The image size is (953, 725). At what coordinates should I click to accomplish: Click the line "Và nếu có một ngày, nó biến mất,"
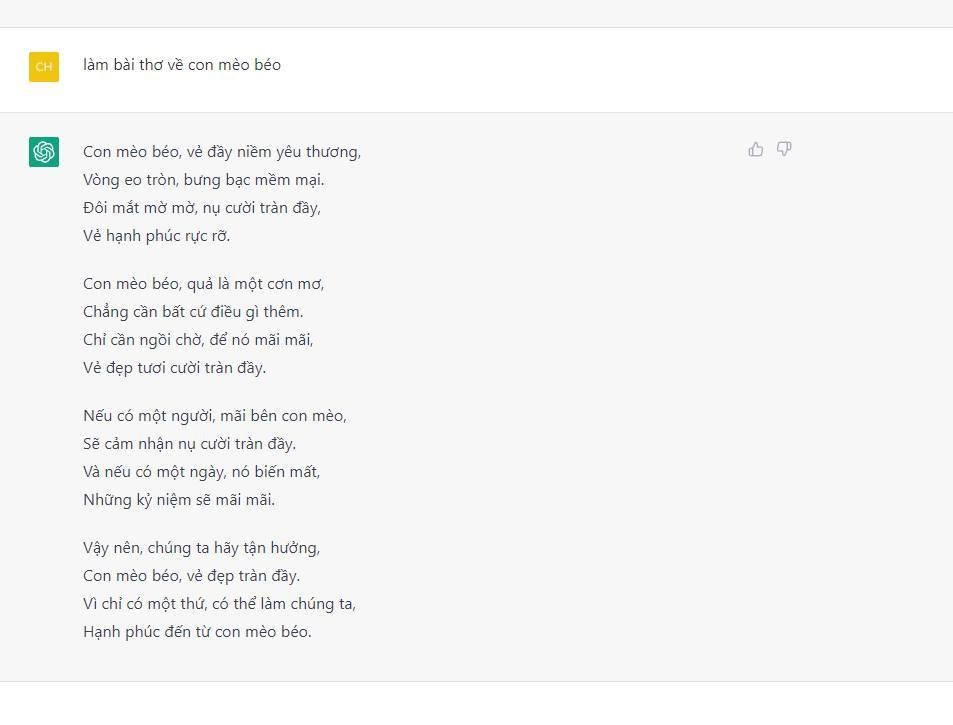(202, 472)
